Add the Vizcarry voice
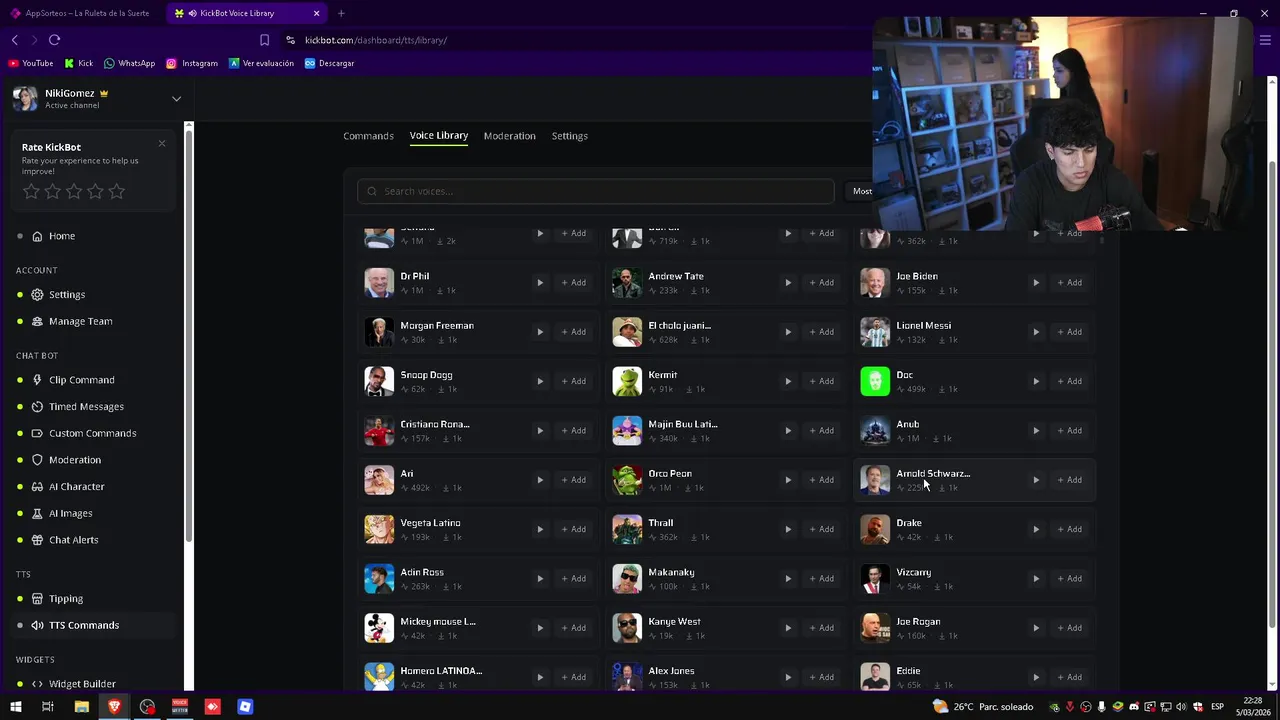This screenshot has height=720, width=1280. coord(1069,579)
